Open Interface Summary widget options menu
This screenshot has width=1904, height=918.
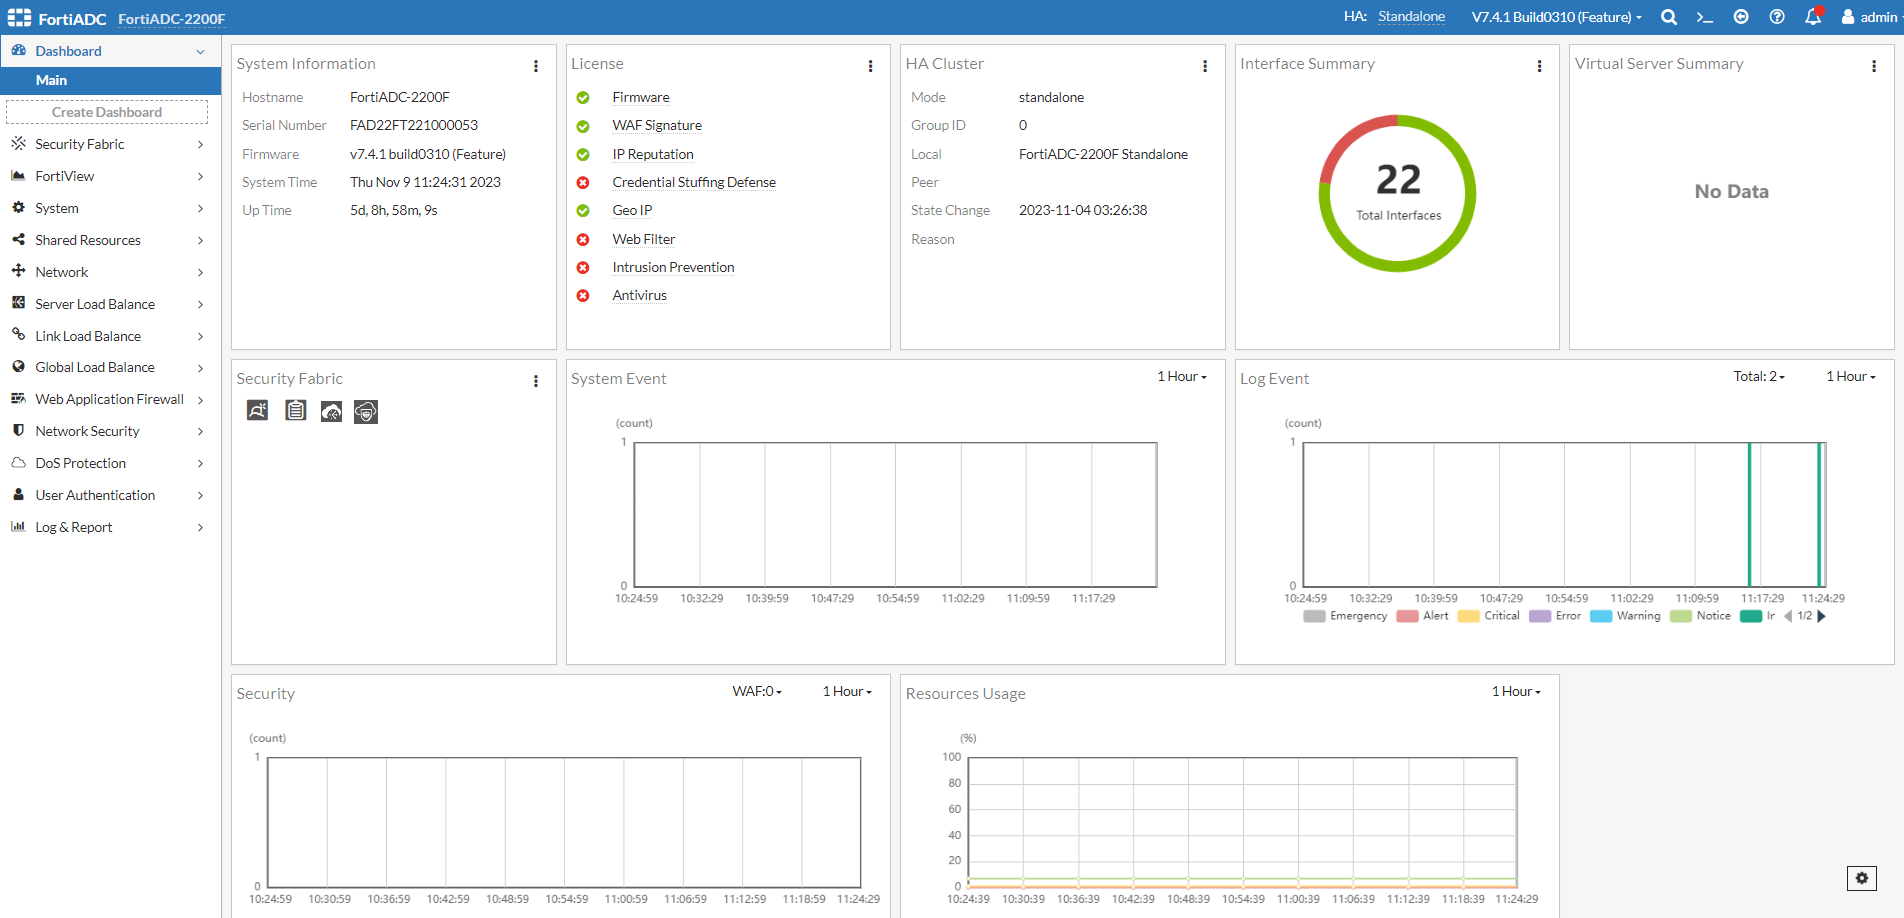coord(1540,66)
